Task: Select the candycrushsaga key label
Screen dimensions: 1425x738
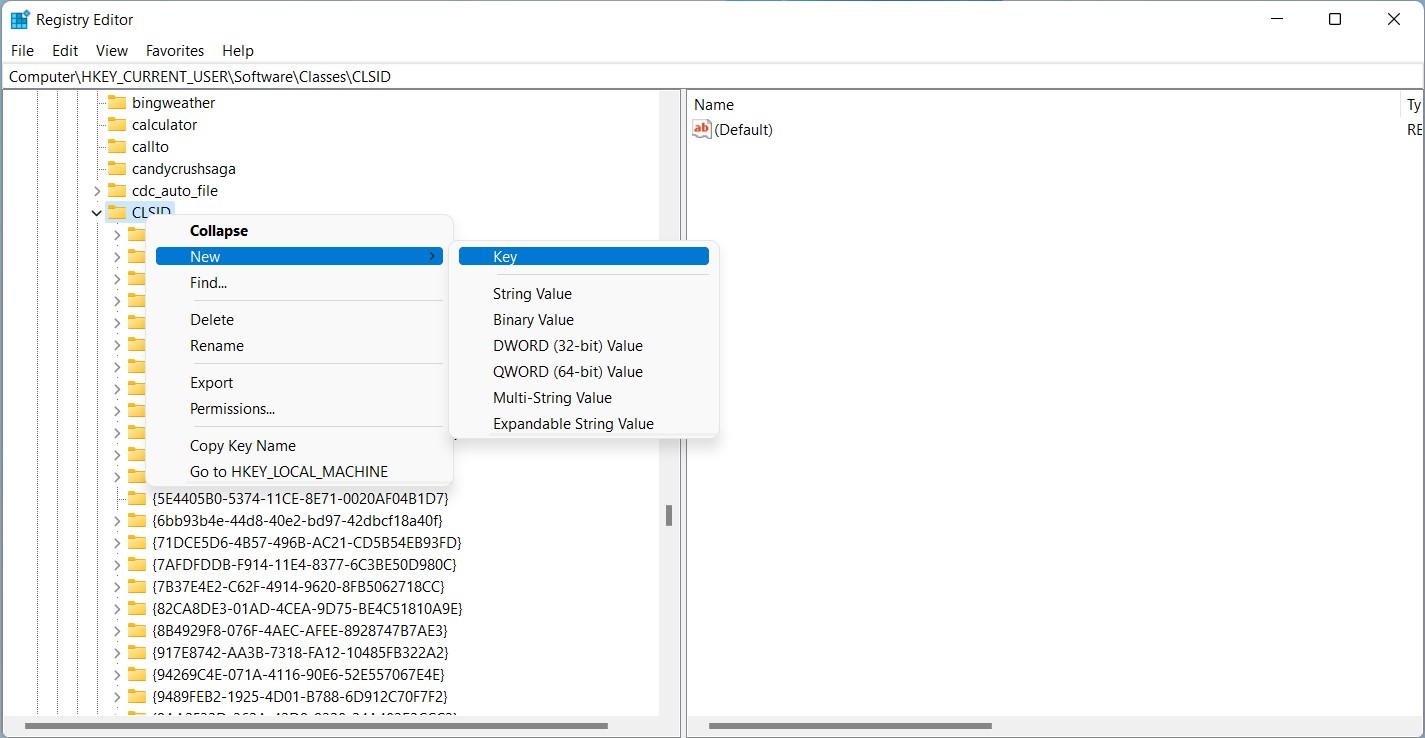Action: tap(184, 169)
